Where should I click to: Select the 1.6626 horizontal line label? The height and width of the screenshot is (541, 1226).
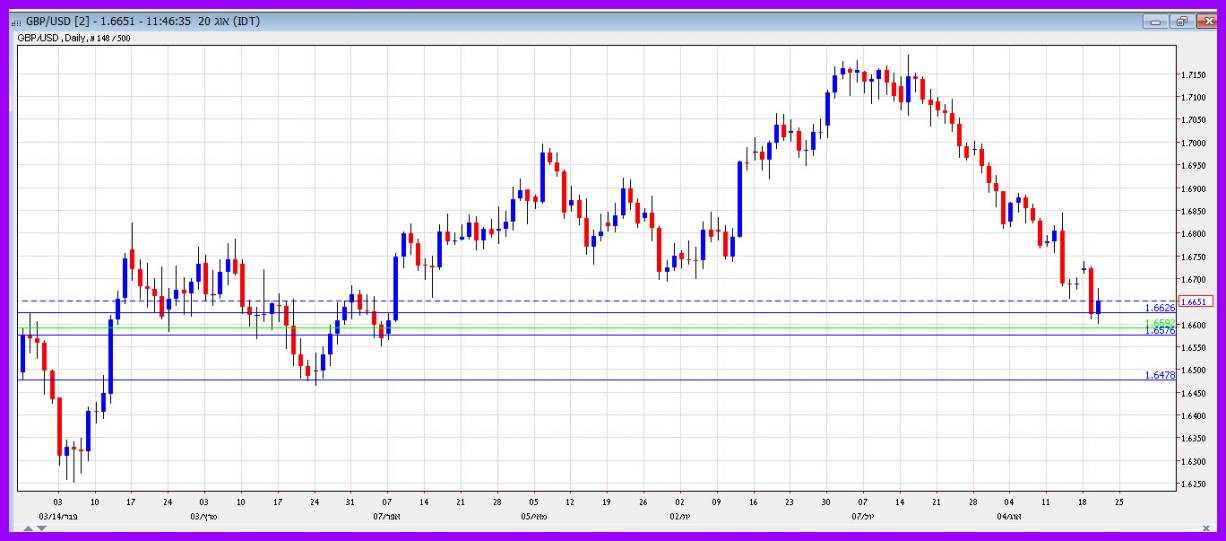(x=1160, y=308)
